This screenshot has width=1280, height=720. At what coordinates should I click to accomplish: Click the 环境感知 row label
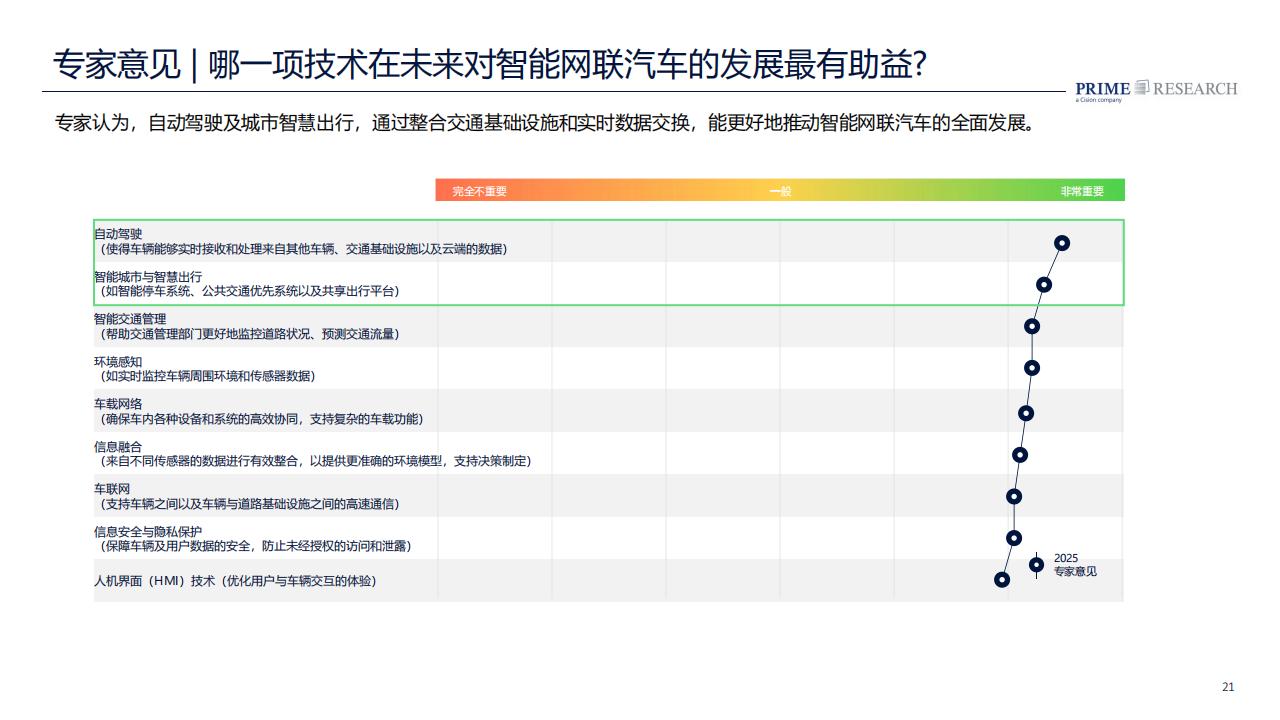click(118, 361)
